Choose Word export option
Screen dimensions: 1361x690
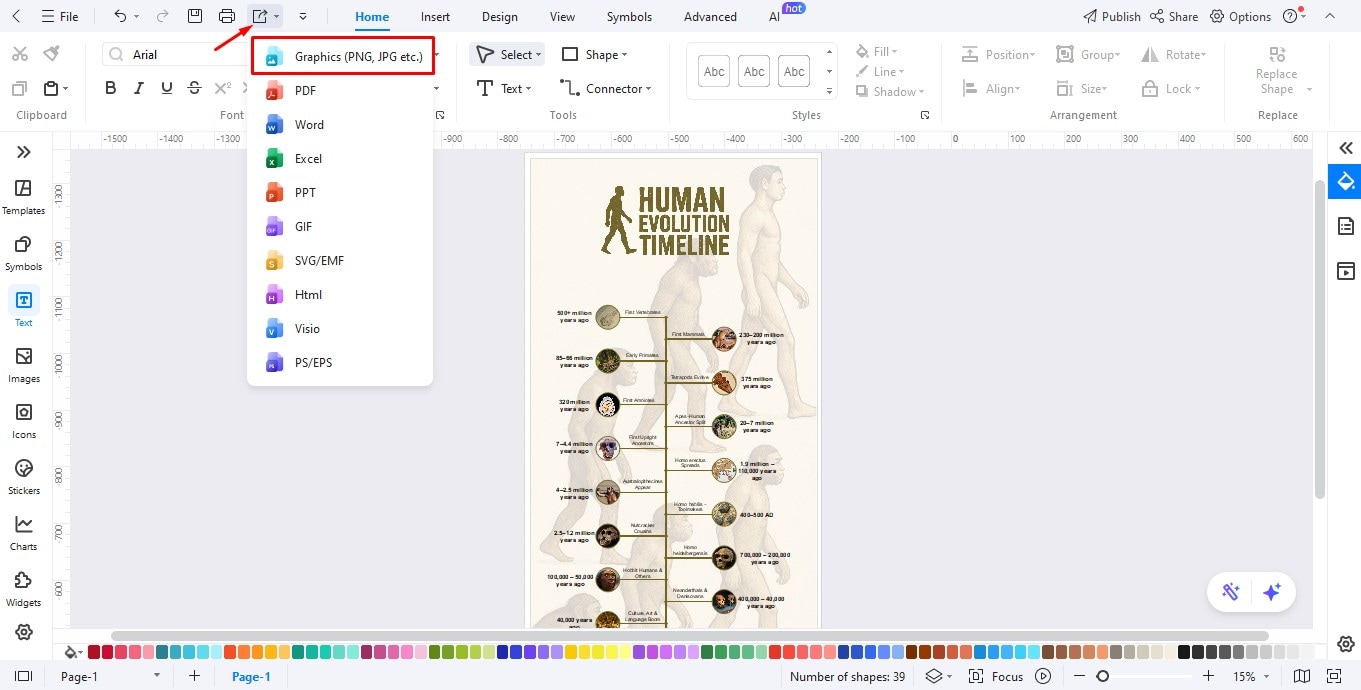point(340,125)
